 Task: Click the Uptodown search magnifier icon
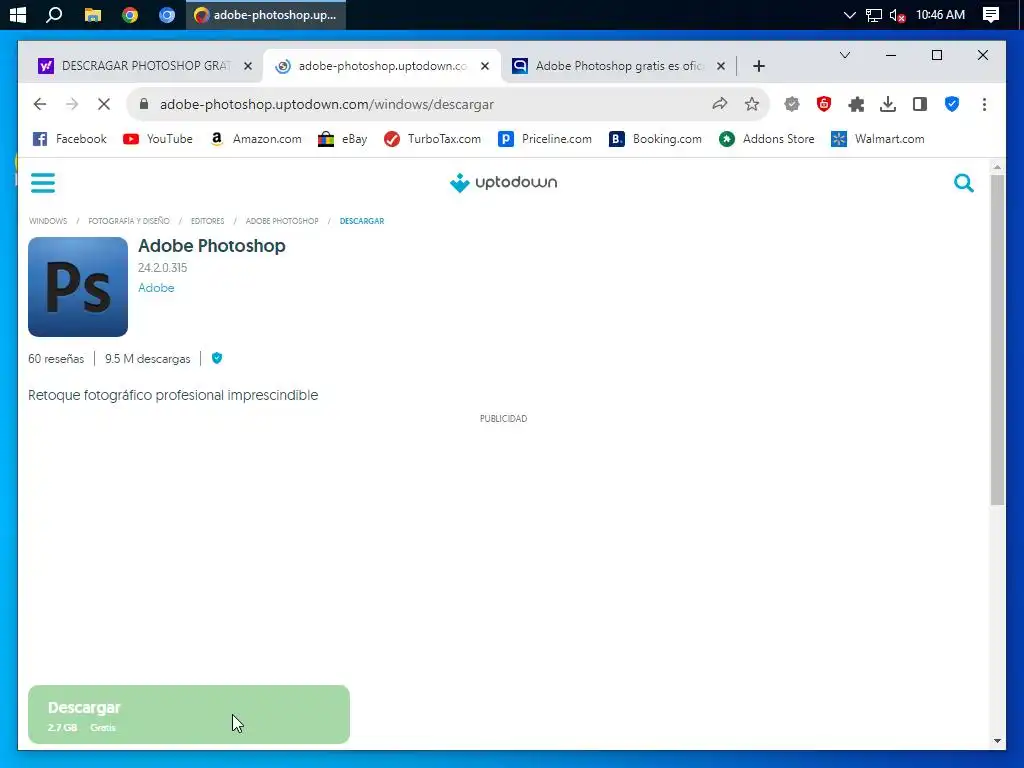[x=963, y=183]
